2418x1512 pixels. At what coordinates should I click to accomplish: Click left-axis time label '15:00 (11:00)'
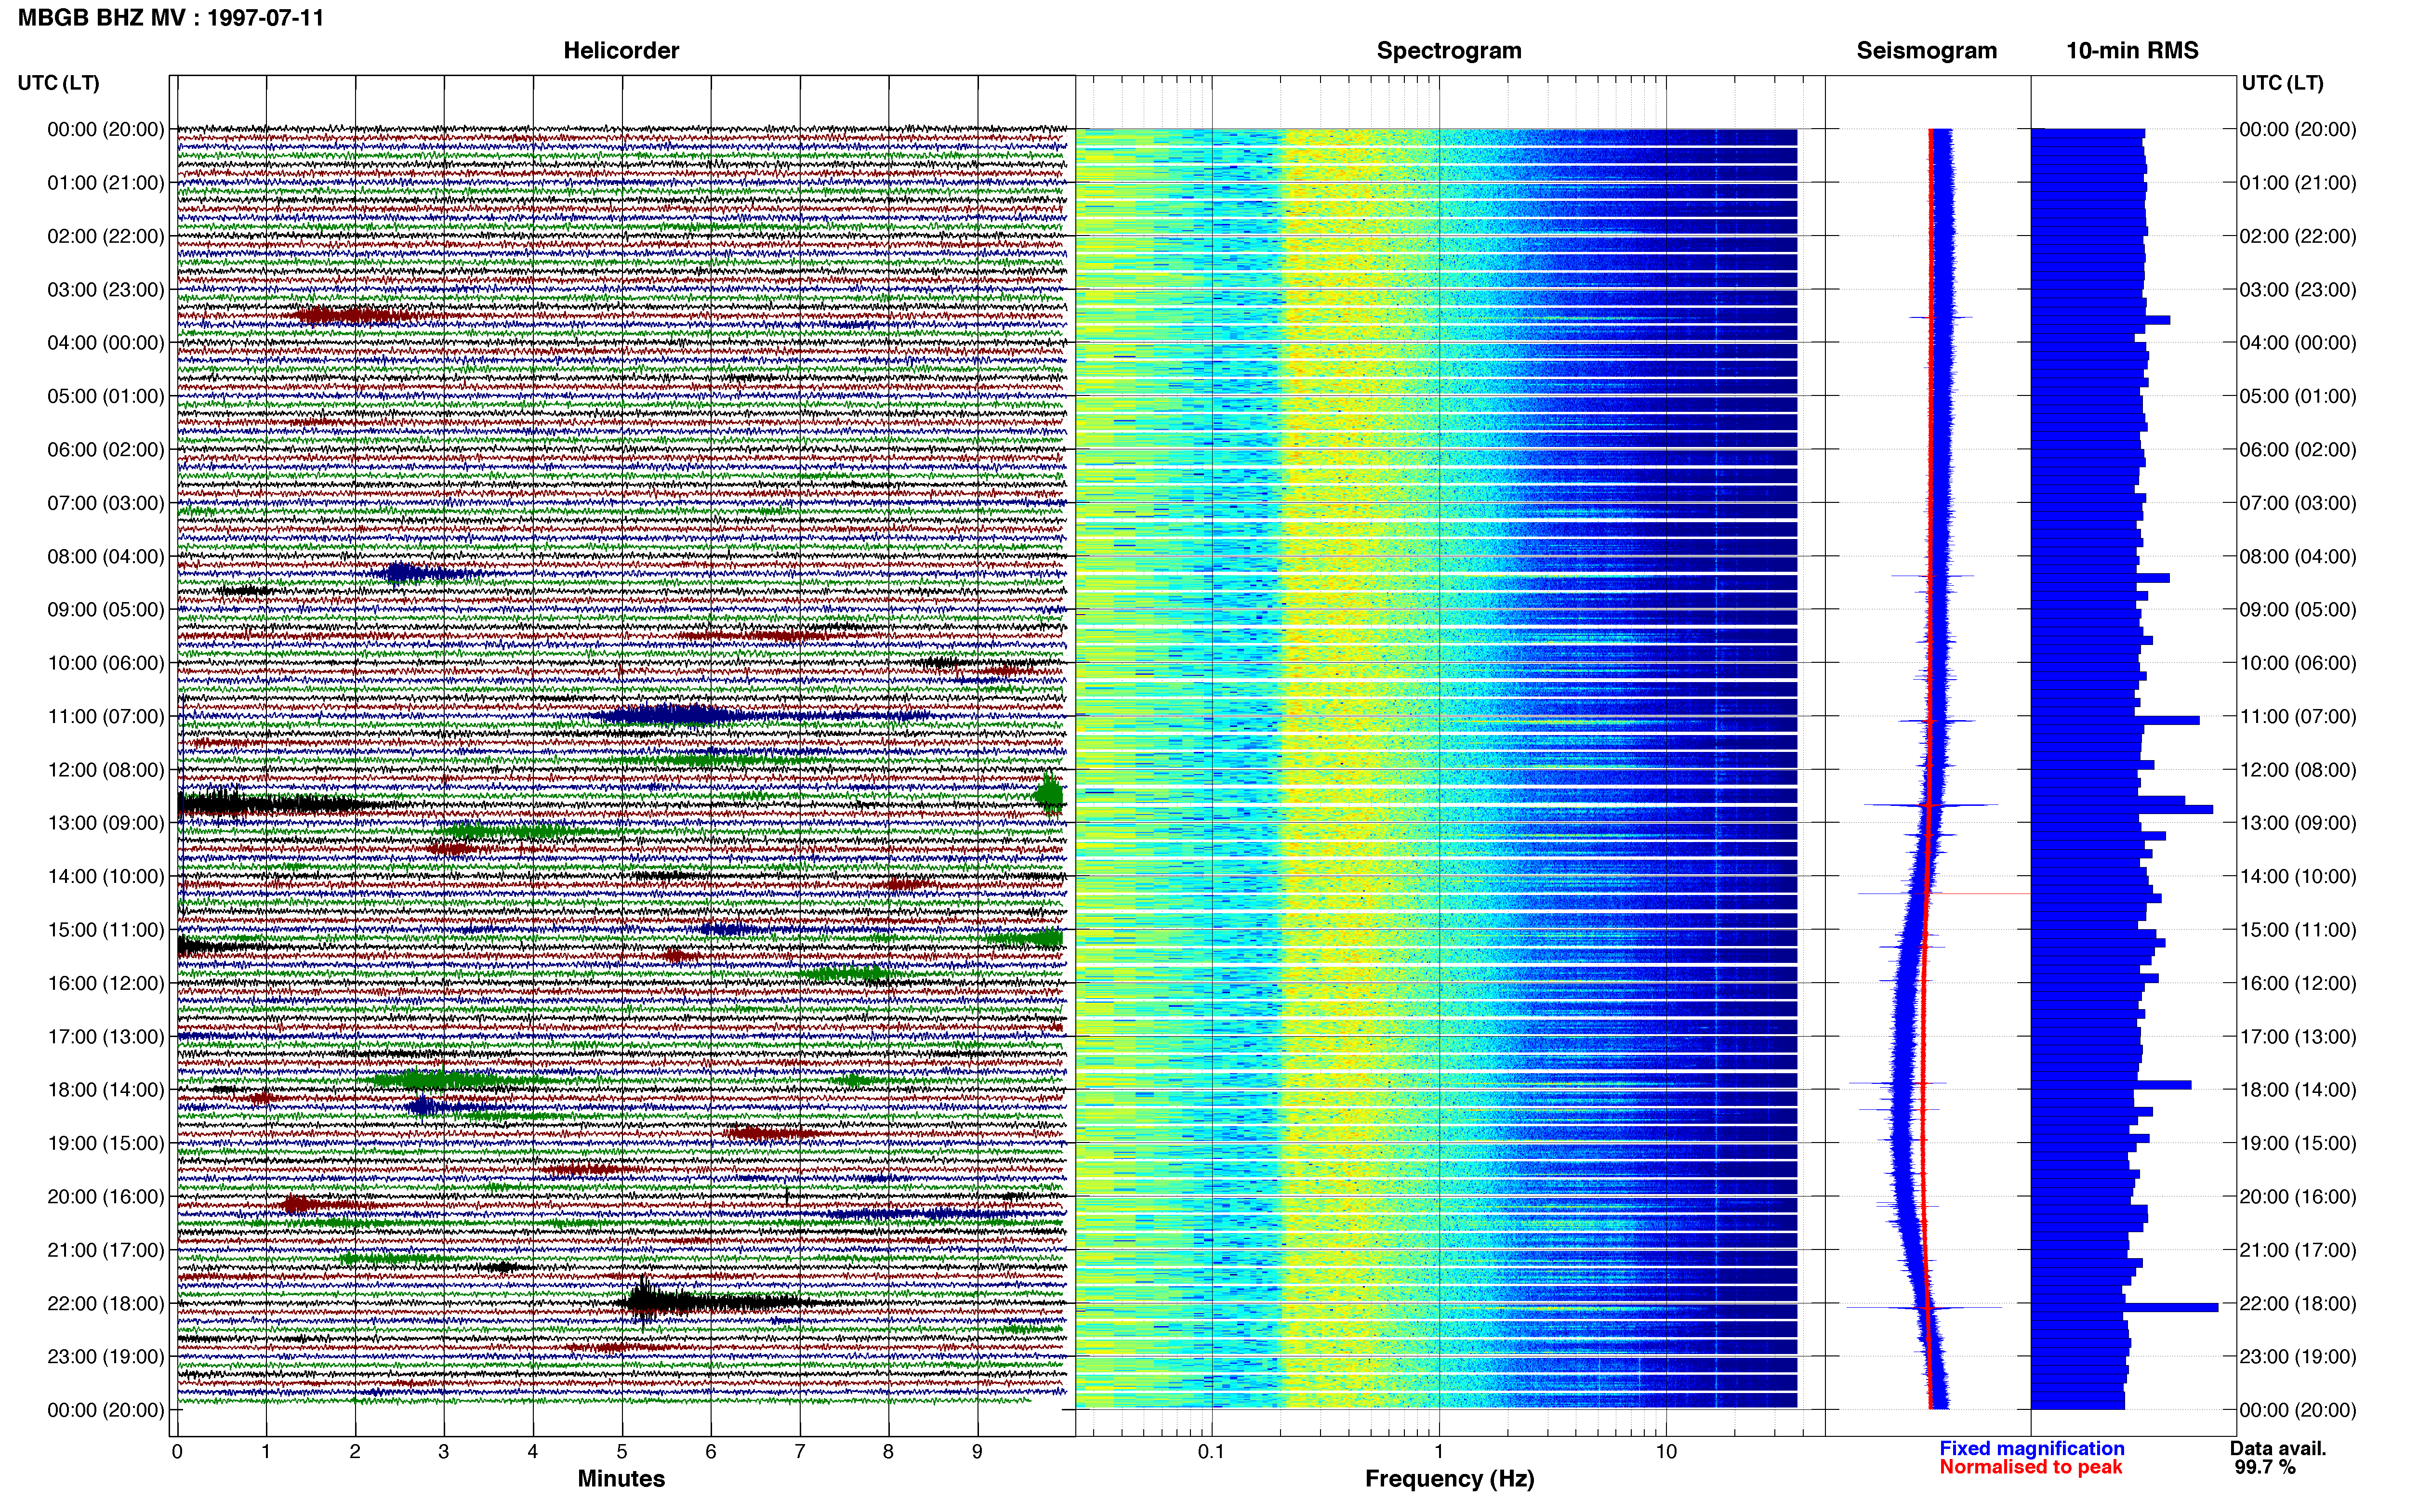click(106, 930)
